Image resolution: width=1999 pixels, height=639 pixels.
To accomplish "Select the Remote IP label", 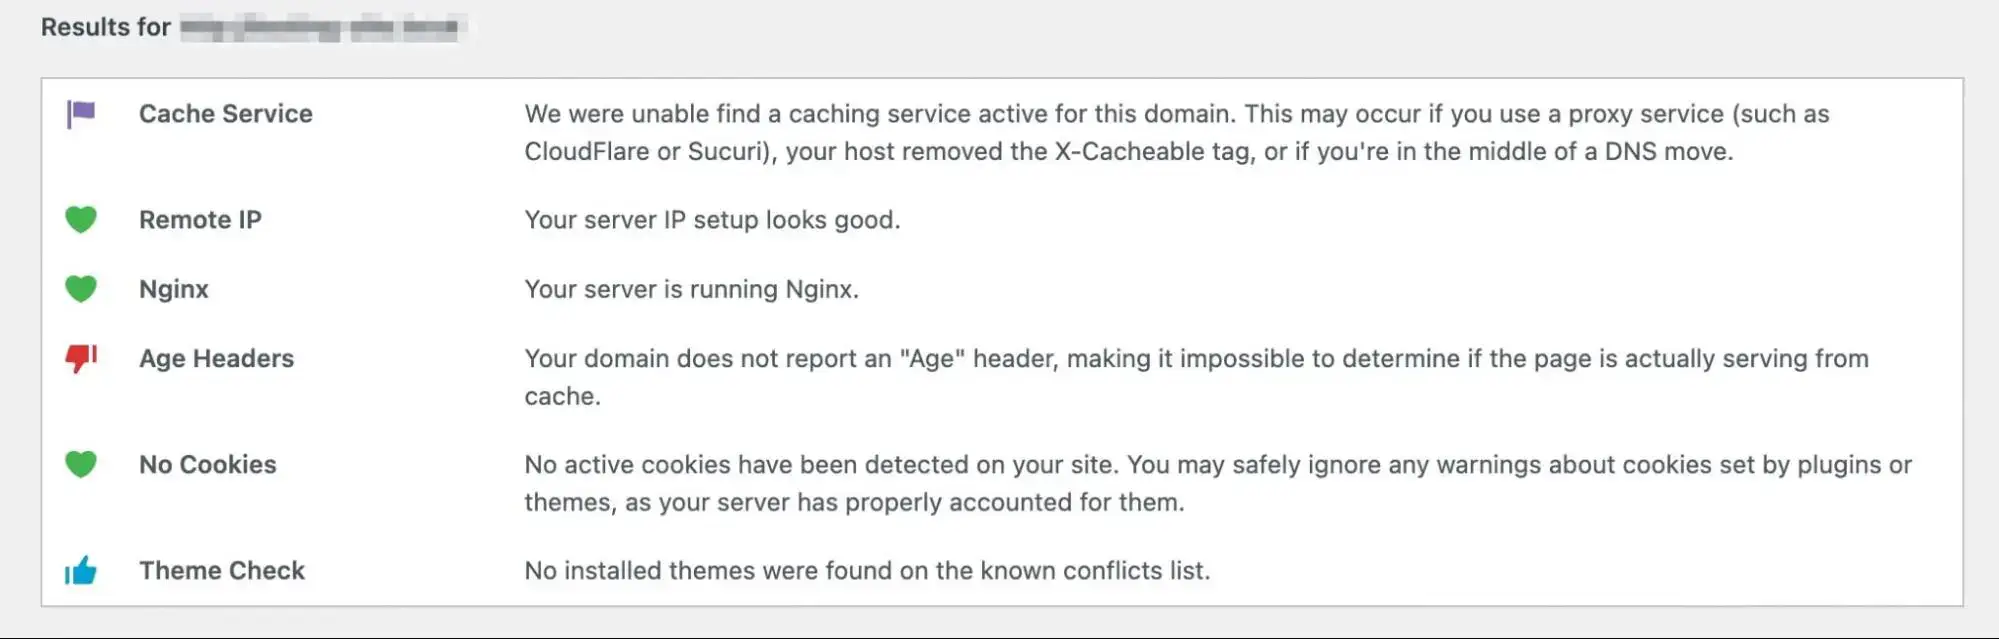I will (x=200, y=220).
